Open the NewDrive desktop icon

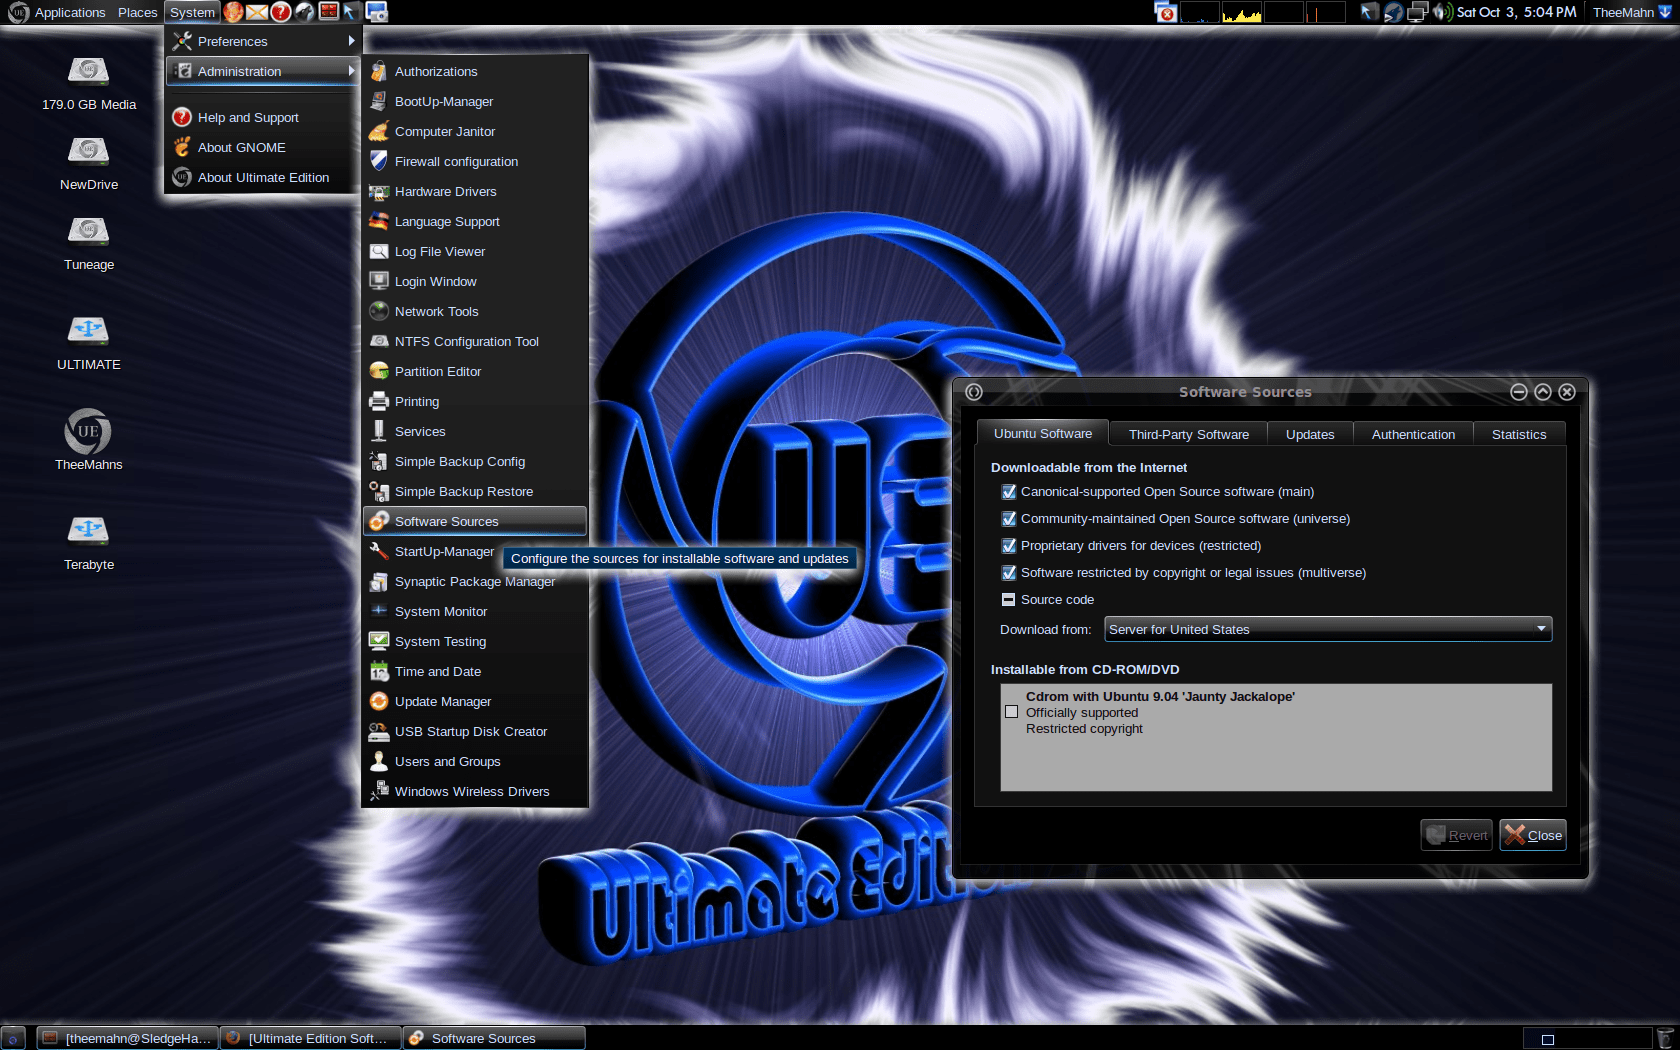click(x=89, y=164)
